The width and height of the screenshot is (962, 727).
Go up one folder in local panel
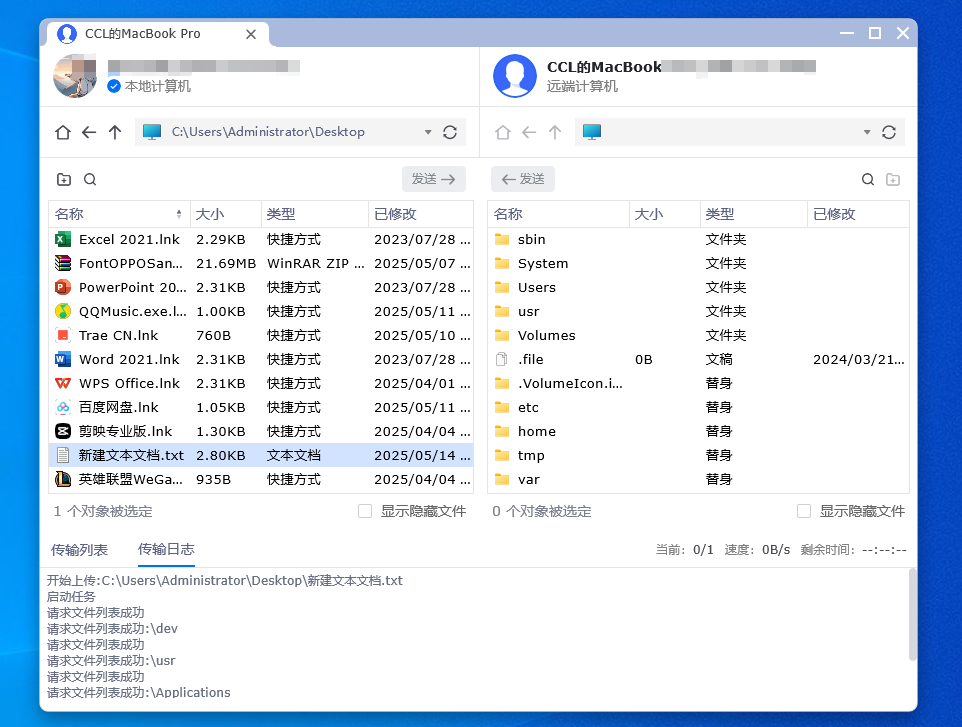pos(115,132)
